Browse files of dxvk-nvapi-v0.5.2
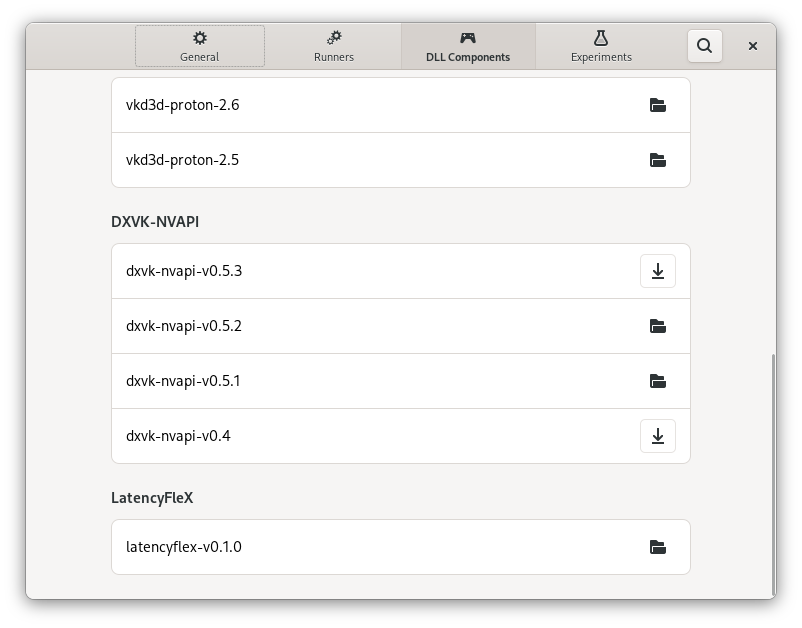The width and height of the screenshot is (802, 628). (x=658, y=326)
